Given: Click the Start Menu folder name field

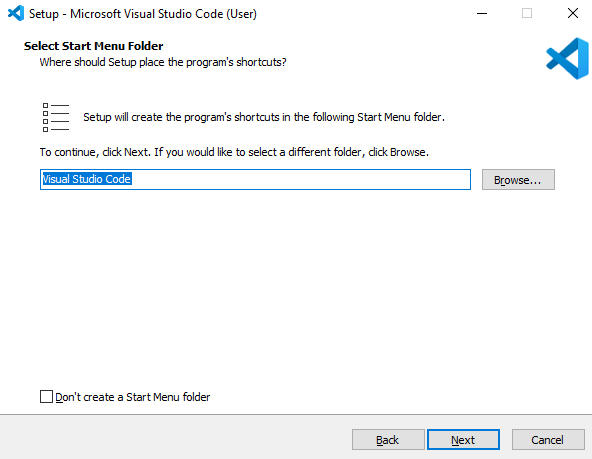Looking at the screenshot, I should (255, 179).
